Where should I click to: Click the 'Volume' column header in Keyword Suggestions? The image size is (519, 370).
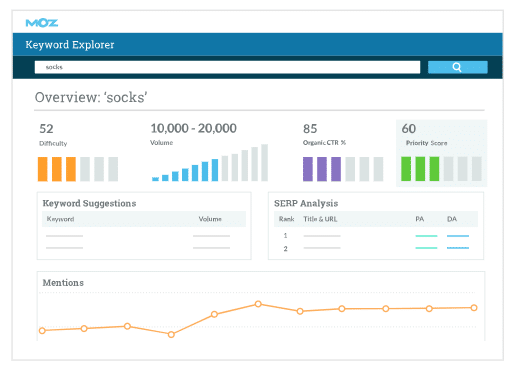210,219
